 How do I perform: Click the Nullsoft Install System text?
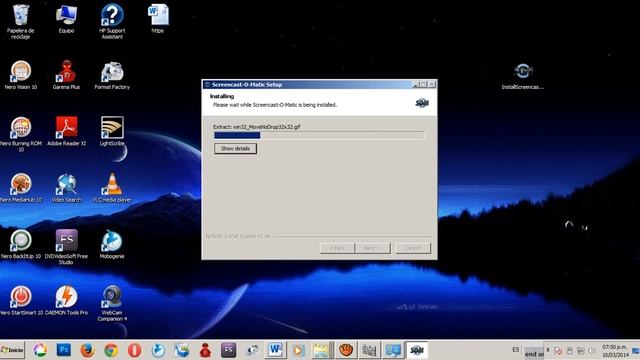click(238, 236)
